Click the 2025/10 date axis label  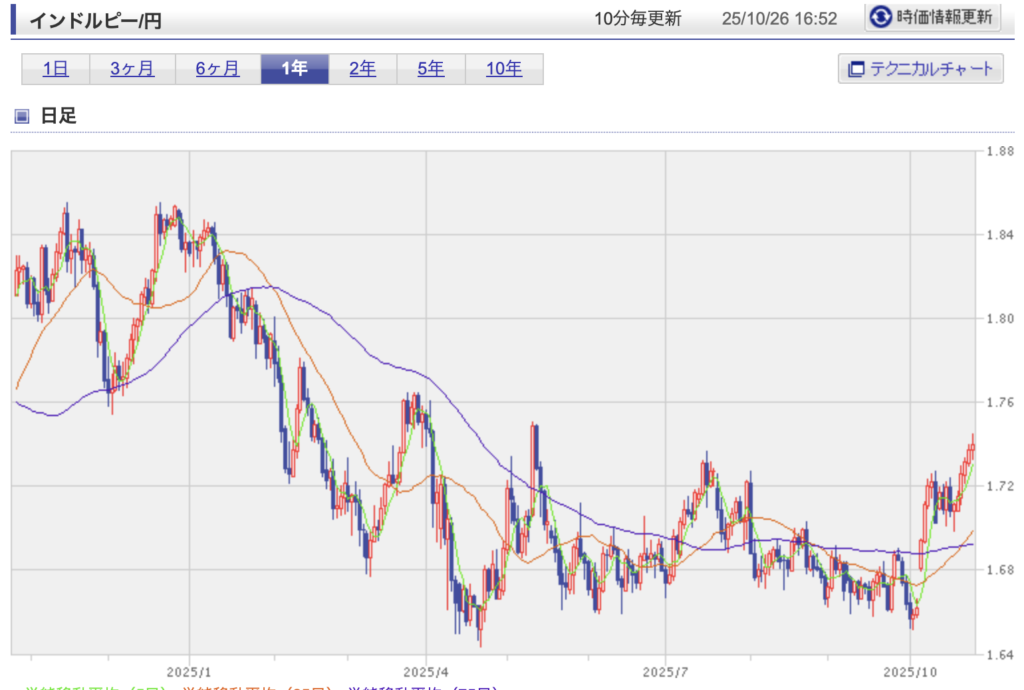(910, 669)
